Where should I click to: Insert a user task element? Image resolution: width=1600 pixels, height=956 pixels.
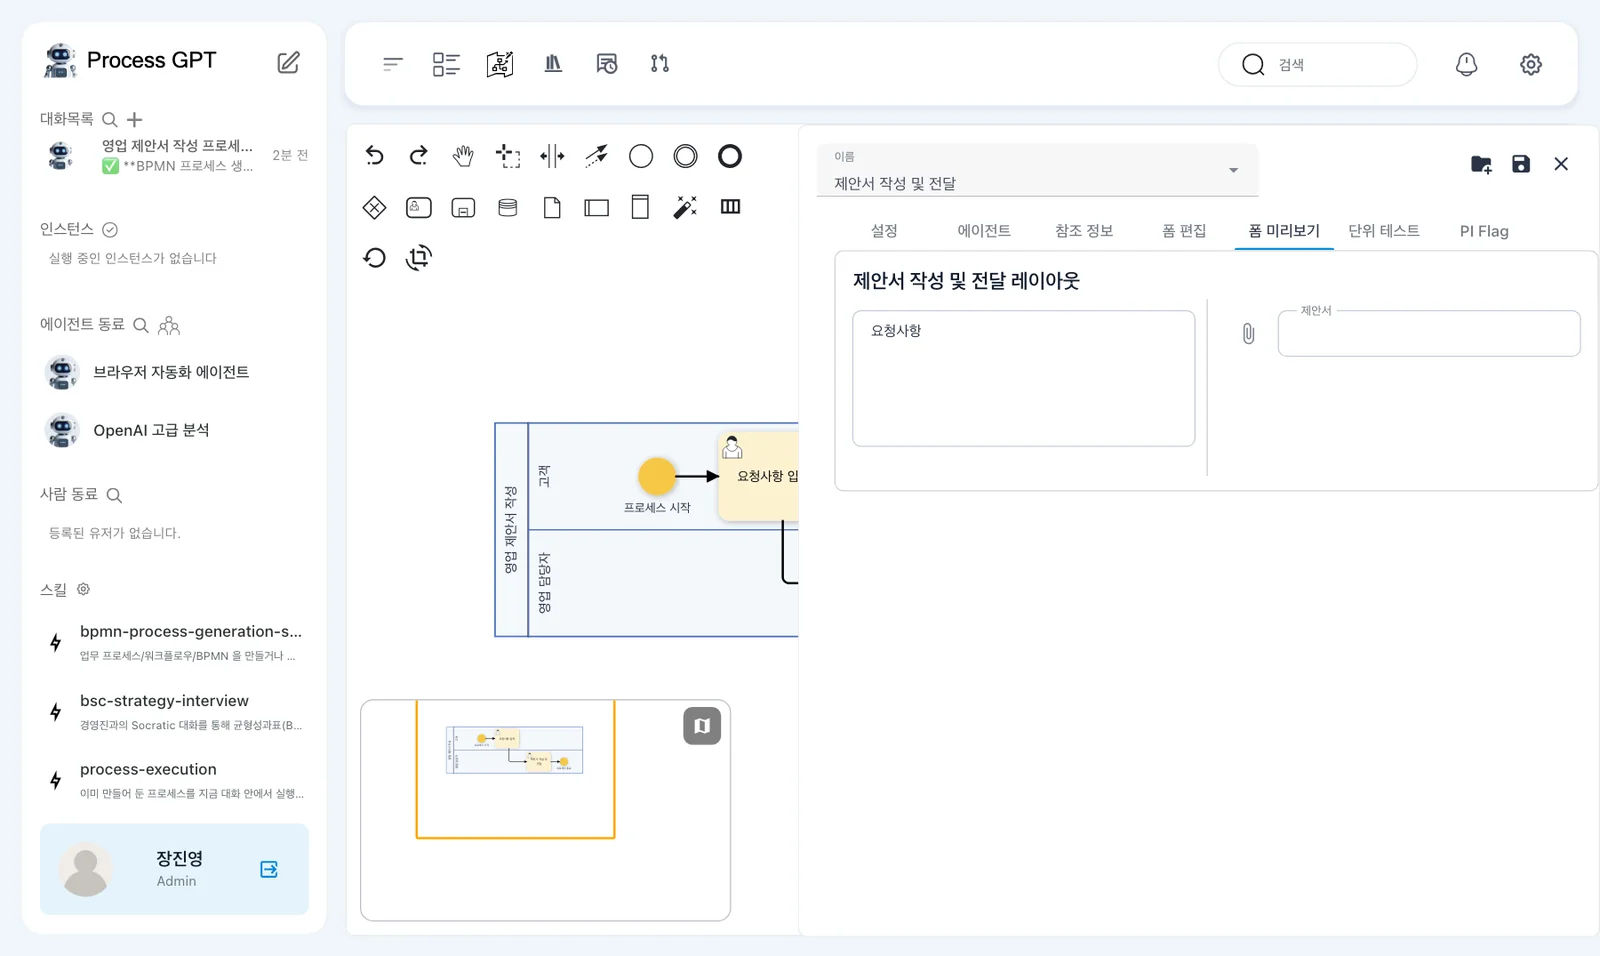click(x=419, y=207)
